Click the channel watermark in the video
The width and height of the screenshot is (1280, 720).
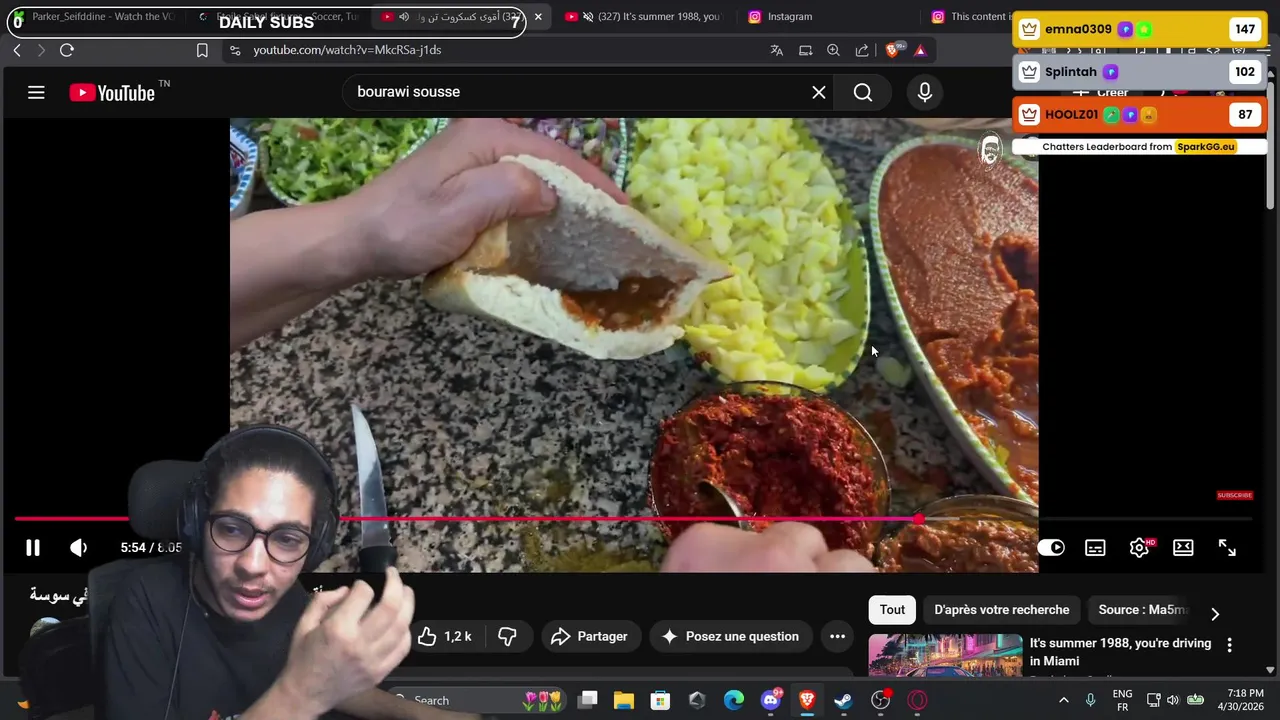pyautogui.click(x=990, y=152)
